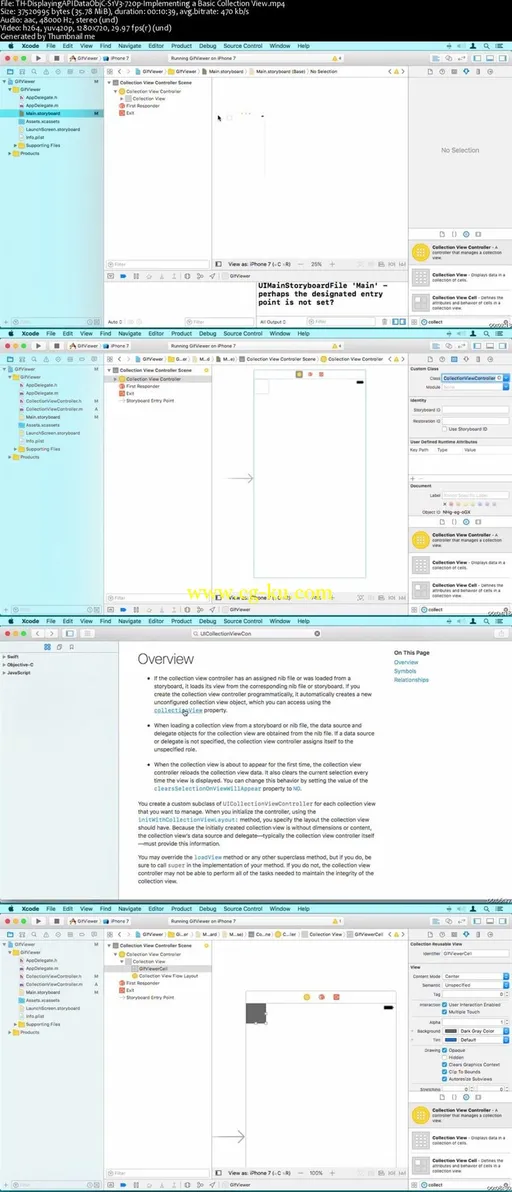512x1192 pixels.
Task: Pick Collection View library icon in the Custom Class frame
Action: [420, 565]
